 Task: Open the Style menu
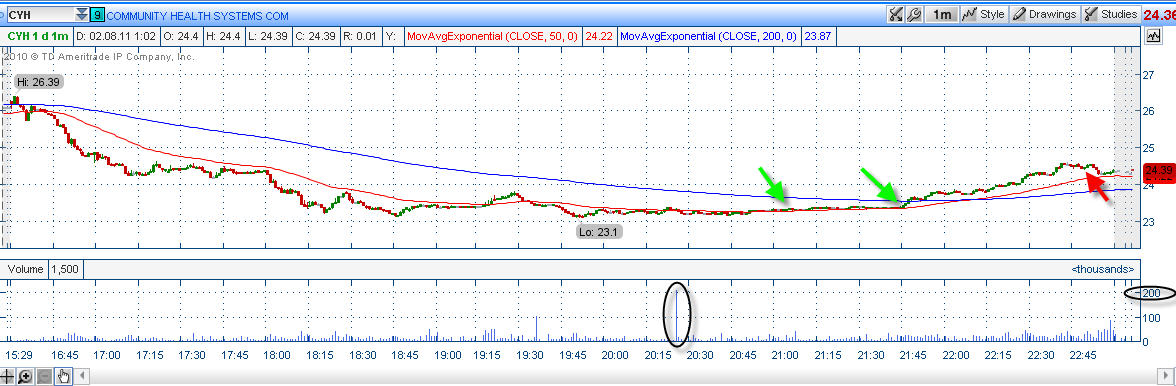coord(984,14)
